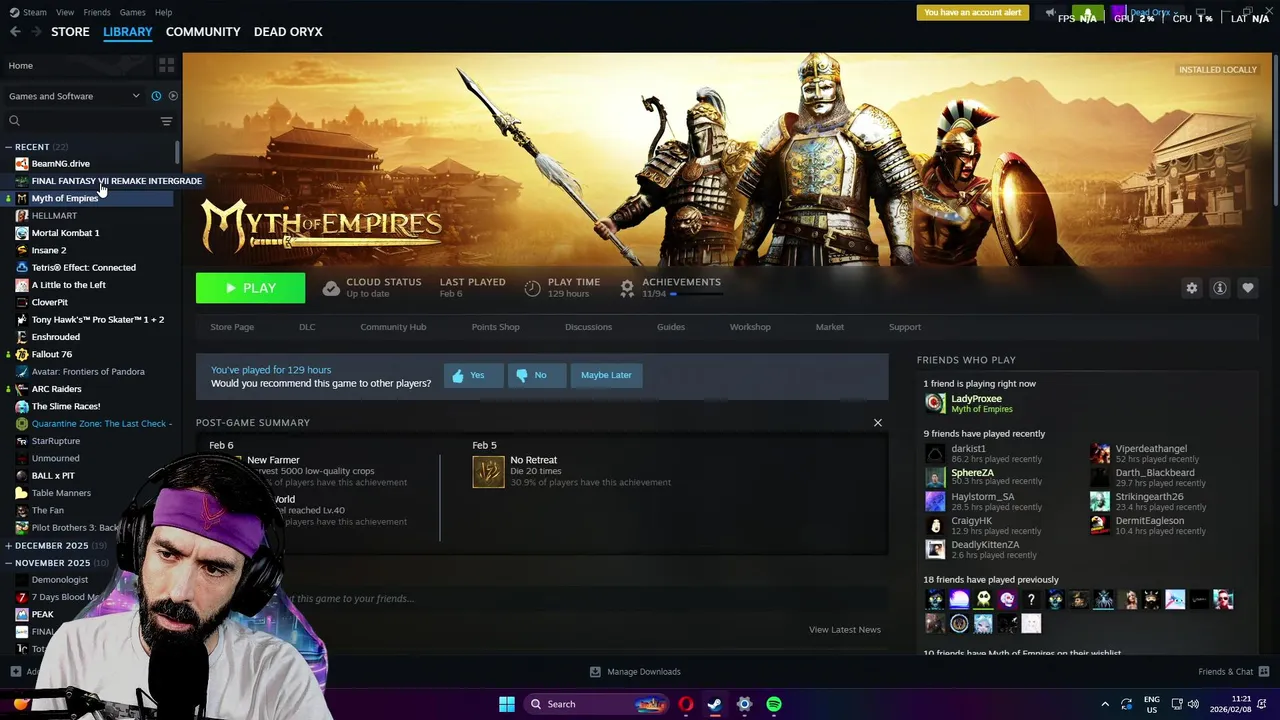The width and height of the screenshot is (1280, 720).
Task: Select HELLMART in the game list
Action: pyautogui.click(x=54, y=216)
